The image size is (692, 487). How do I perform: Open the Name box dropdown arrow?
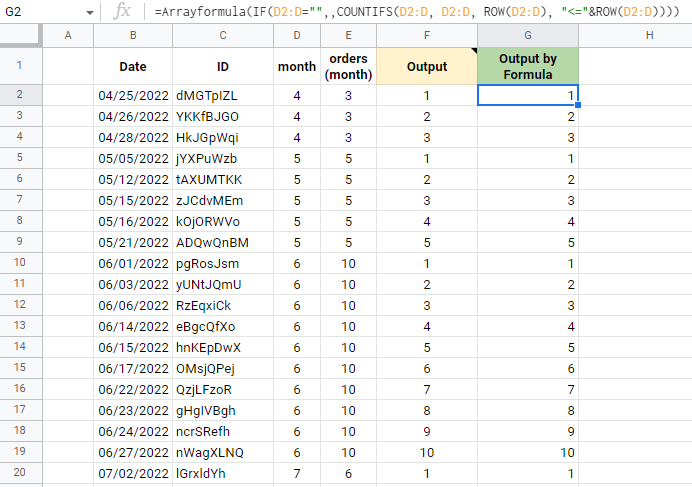tap(90, 12)
